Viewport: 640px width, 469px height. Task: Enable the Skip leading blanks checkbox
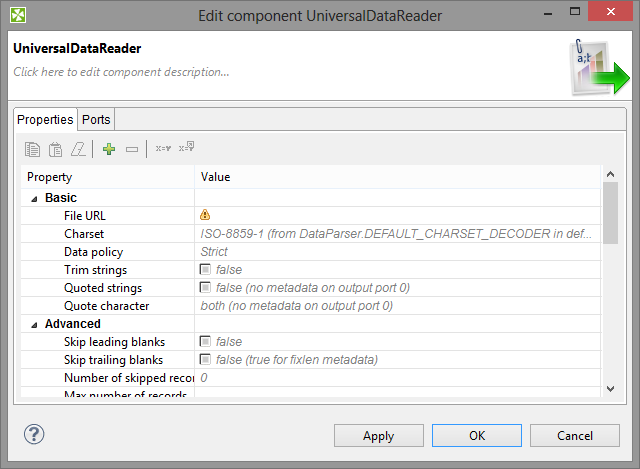coord(205,342)
